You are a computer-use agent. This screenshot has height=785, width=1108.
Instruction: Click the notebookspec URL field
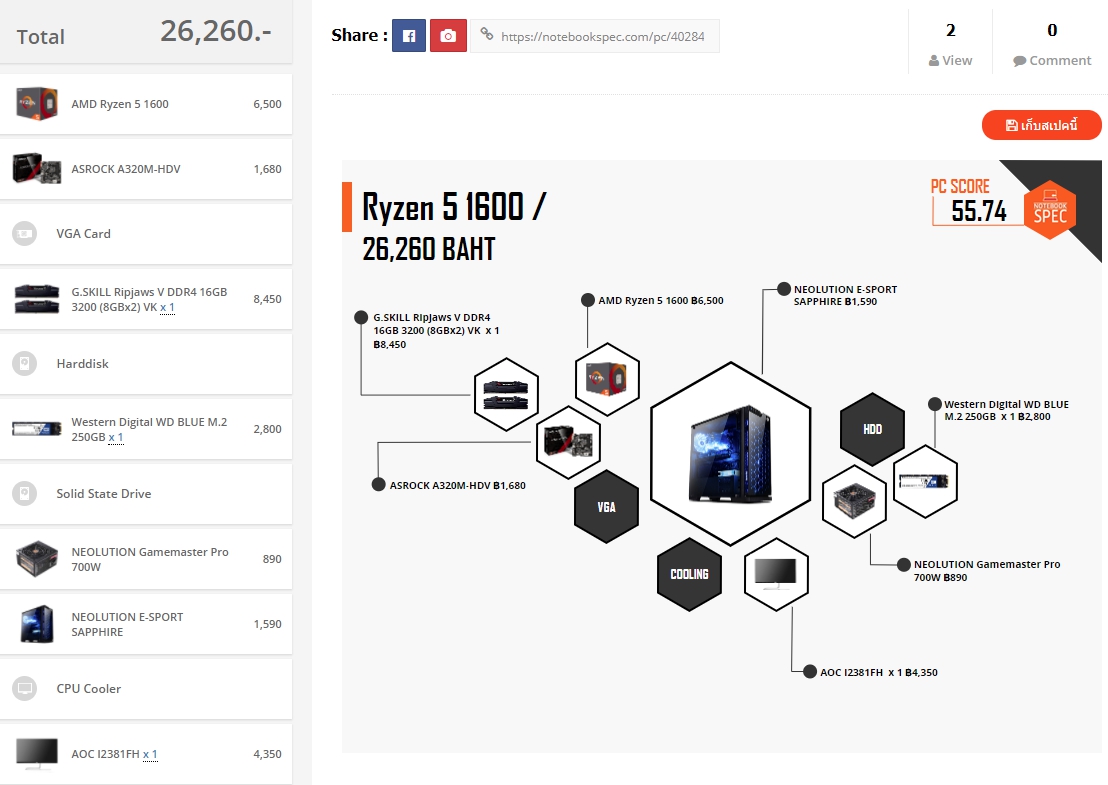[x=595, y=36]
